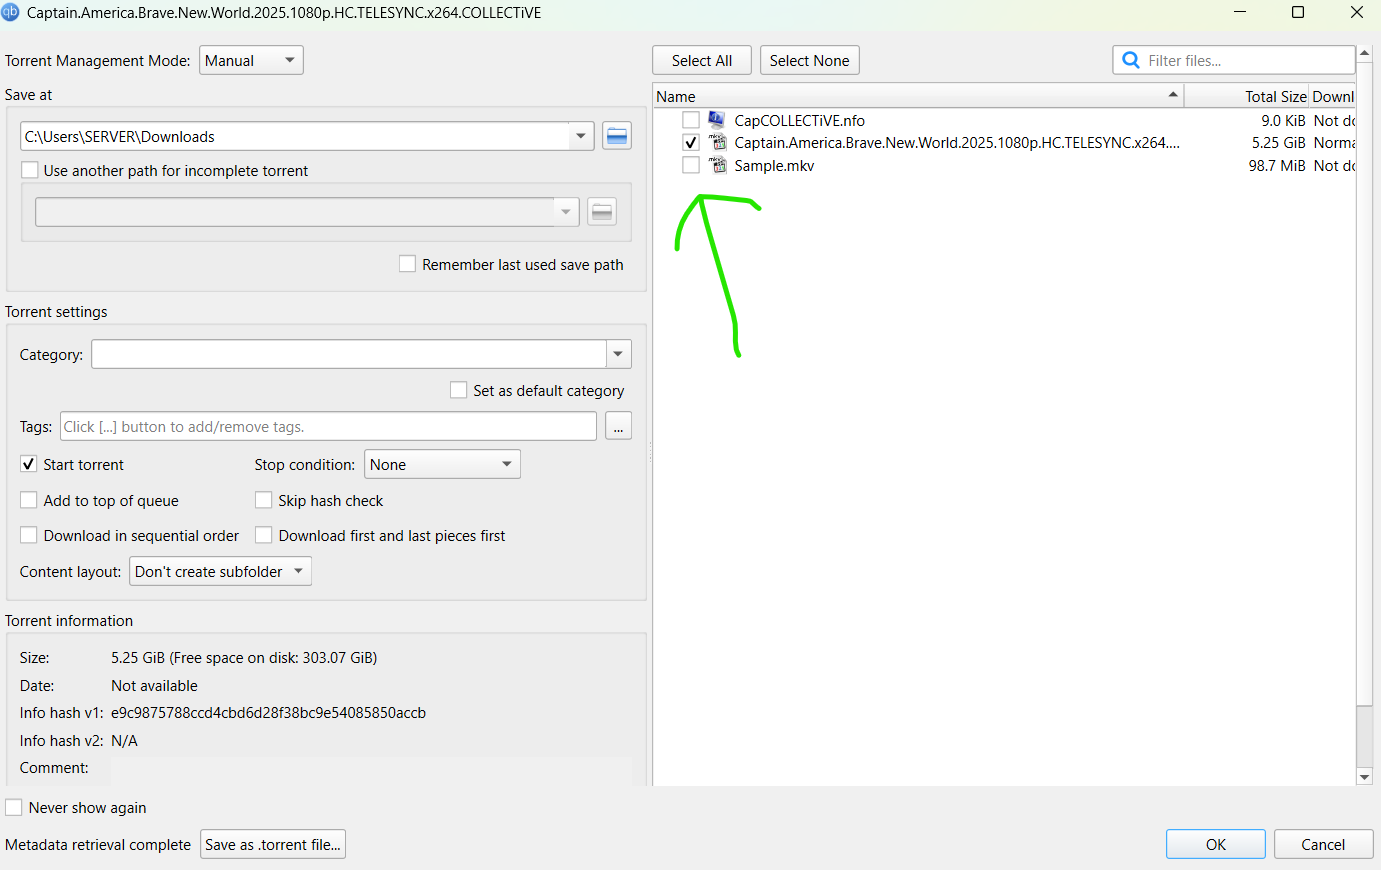This screenshot has height=870, width=1381.
Task: Uncheck the Captain.America movie file checkbox
Action: pyautogui.click(x=691, y=143)
